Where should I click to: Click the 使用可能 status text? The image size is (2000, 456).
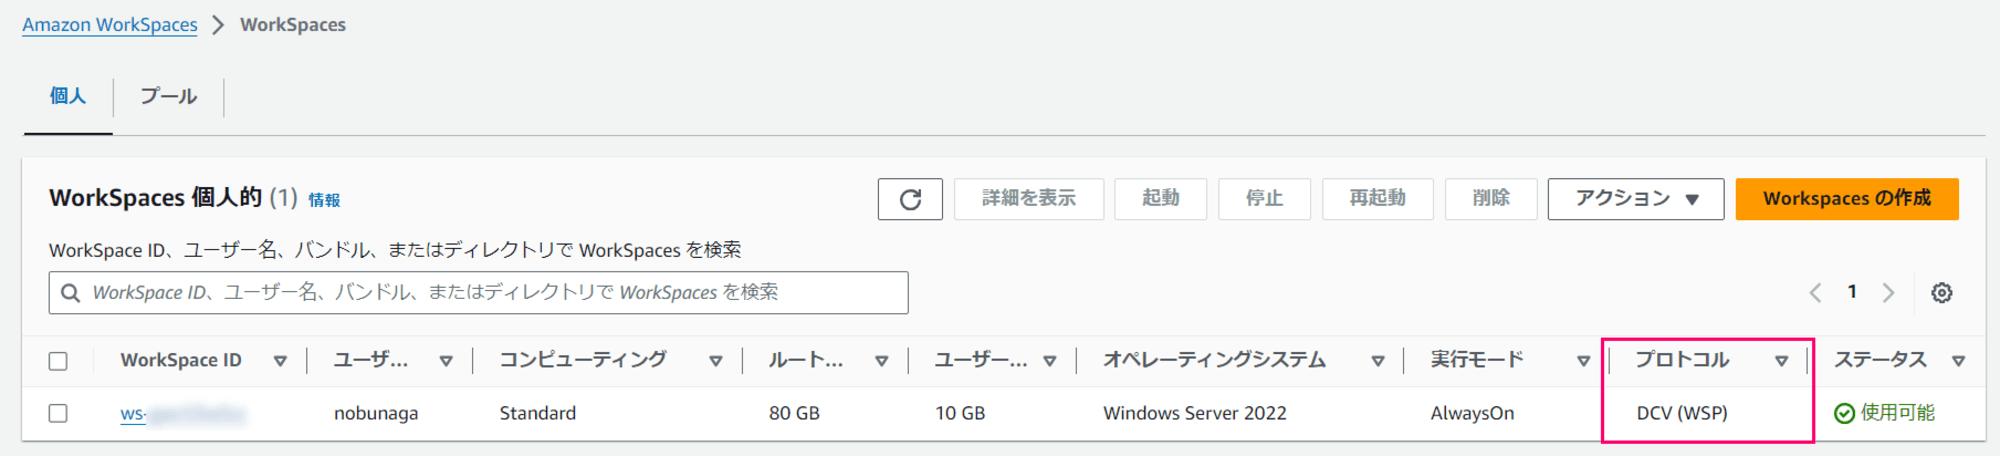(x=1897, y=413)
